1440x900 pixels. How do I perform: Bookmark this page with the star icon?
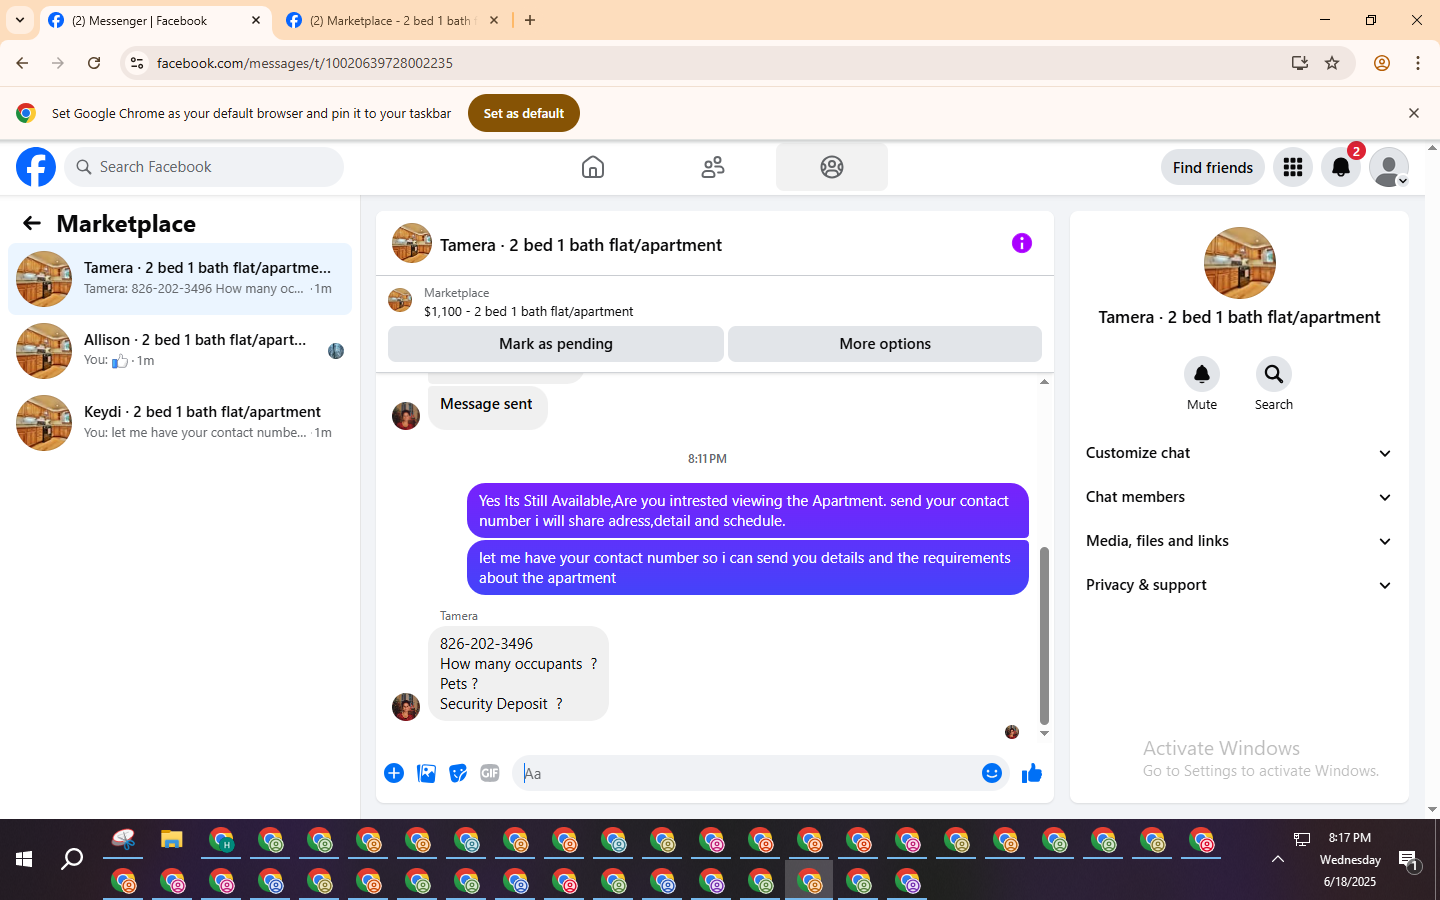pos(1332,63)
